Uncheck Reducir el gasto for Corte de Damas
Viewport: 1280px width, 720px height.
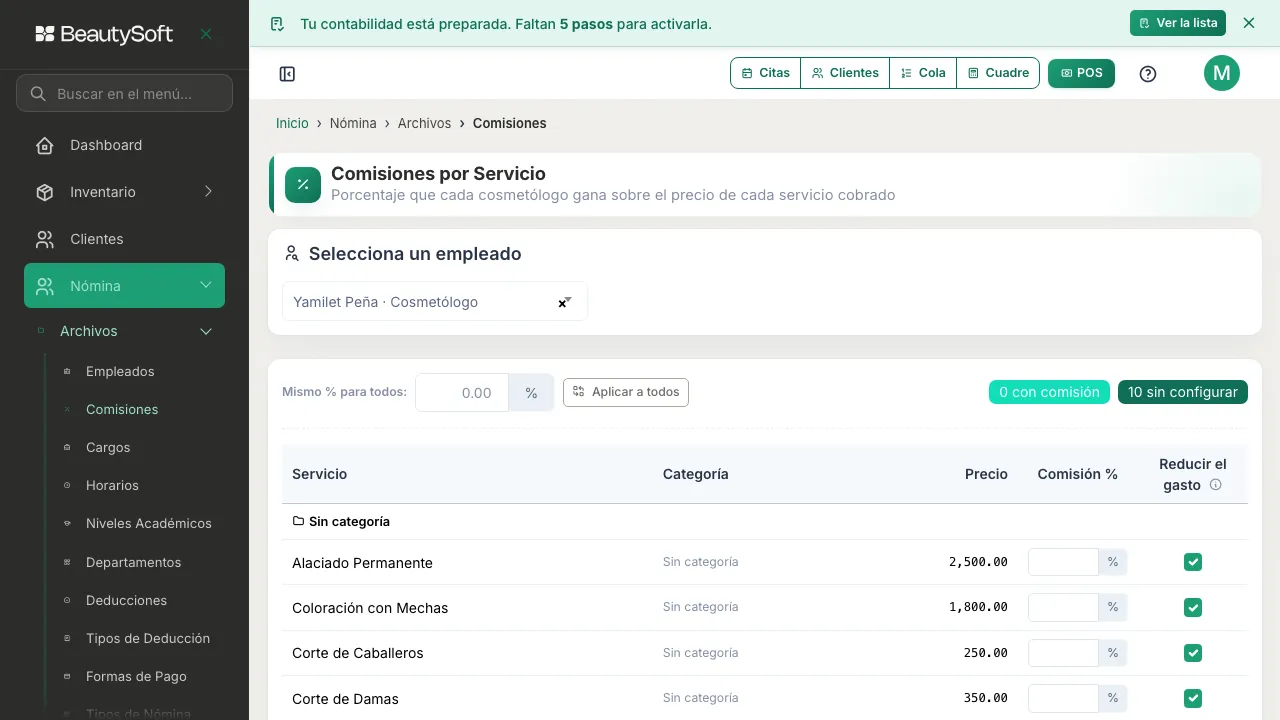(1192, 698)
